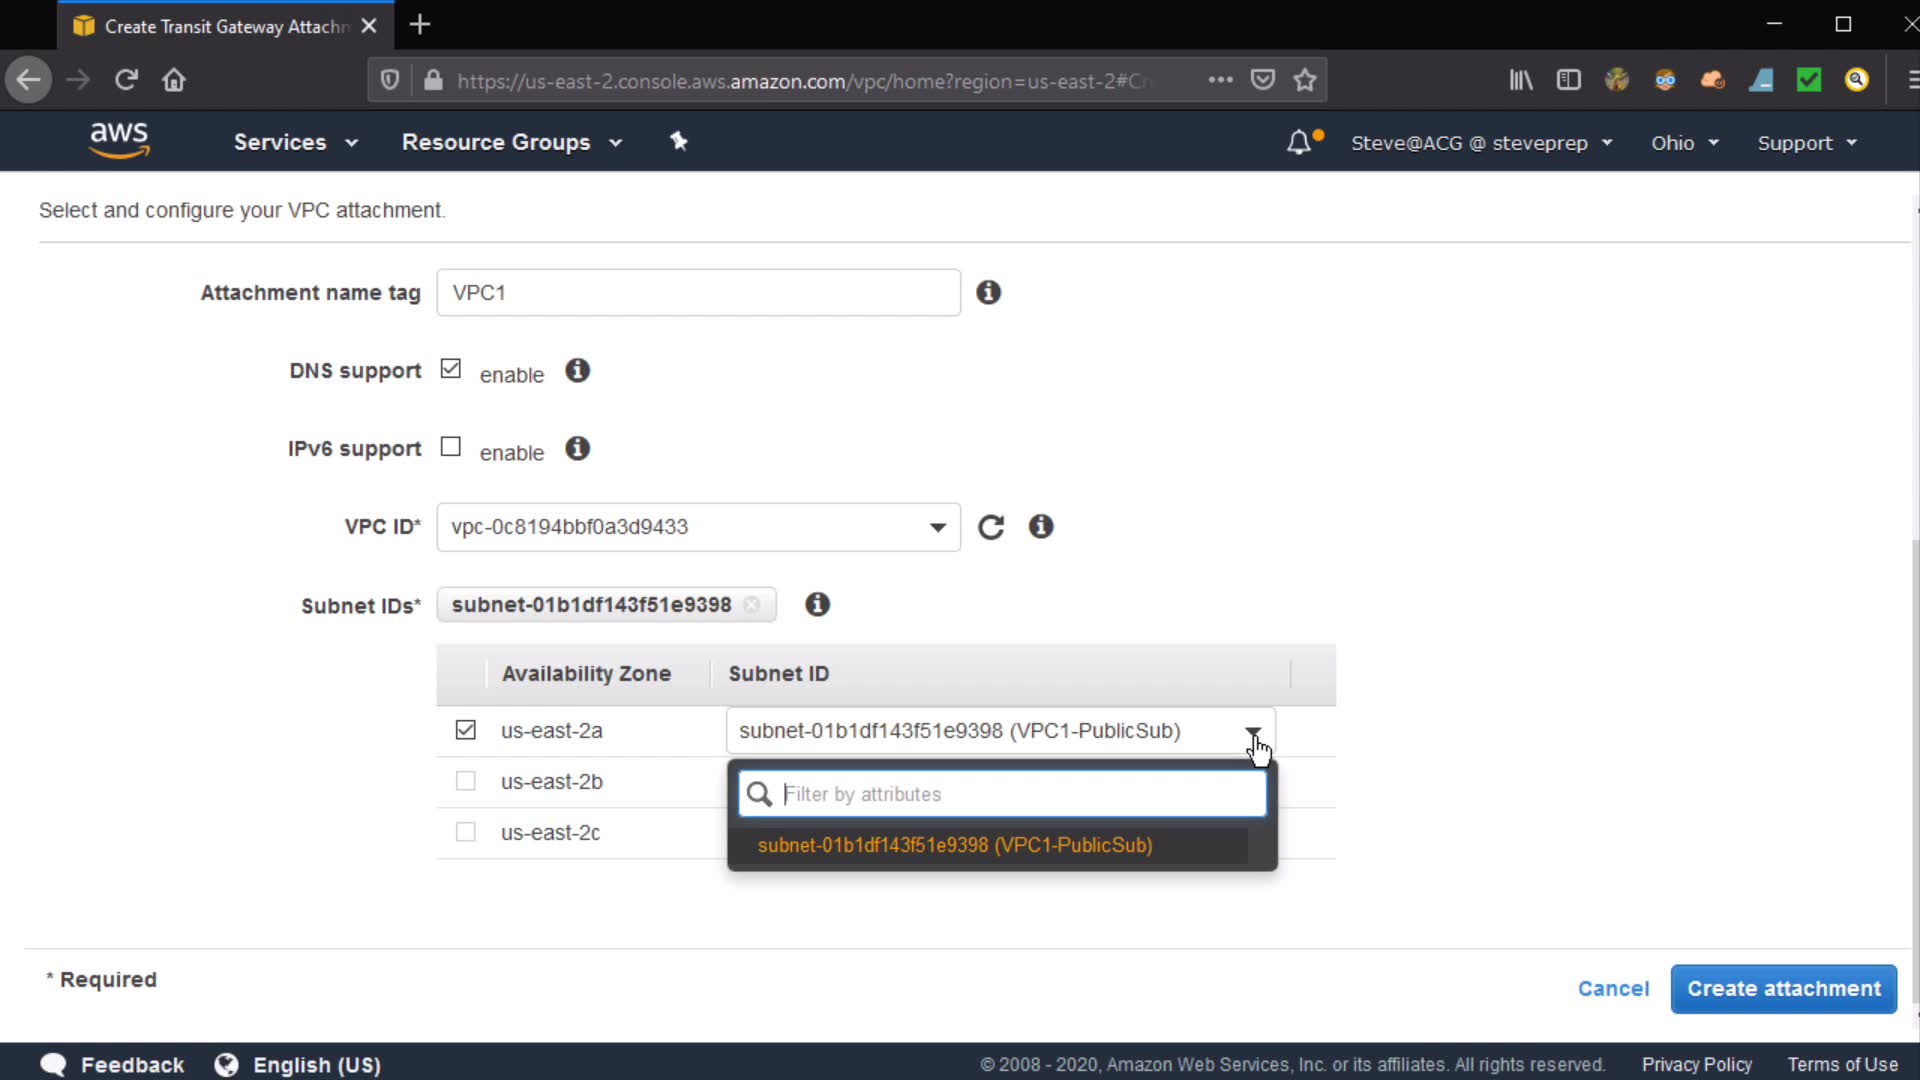Enable the IPv6 support checkbox
The width and height of the screenshot is (1920, 1080).
(451, 447)
